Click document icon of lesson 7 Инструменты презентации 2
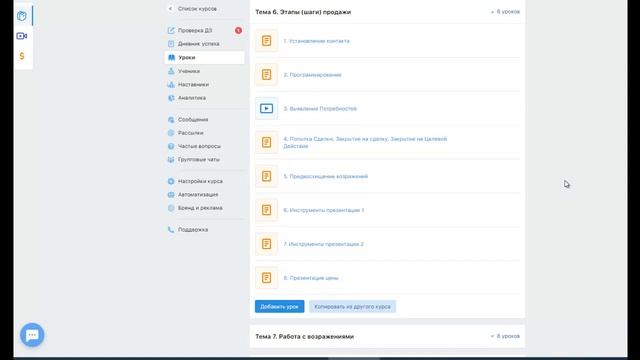 click(x=267, y=244)
